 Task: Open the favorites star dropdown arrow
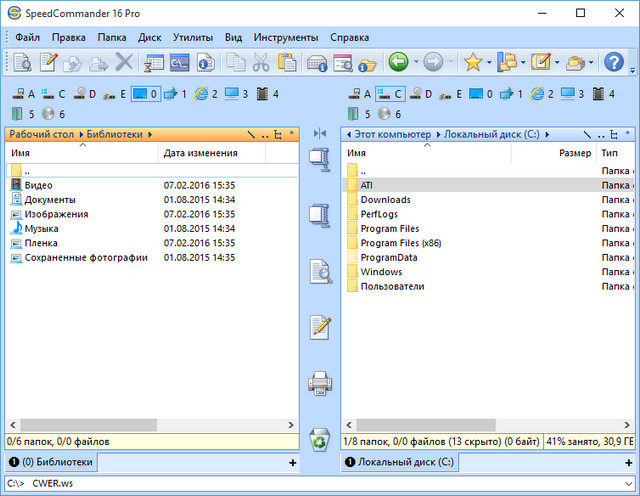(488, 62)
